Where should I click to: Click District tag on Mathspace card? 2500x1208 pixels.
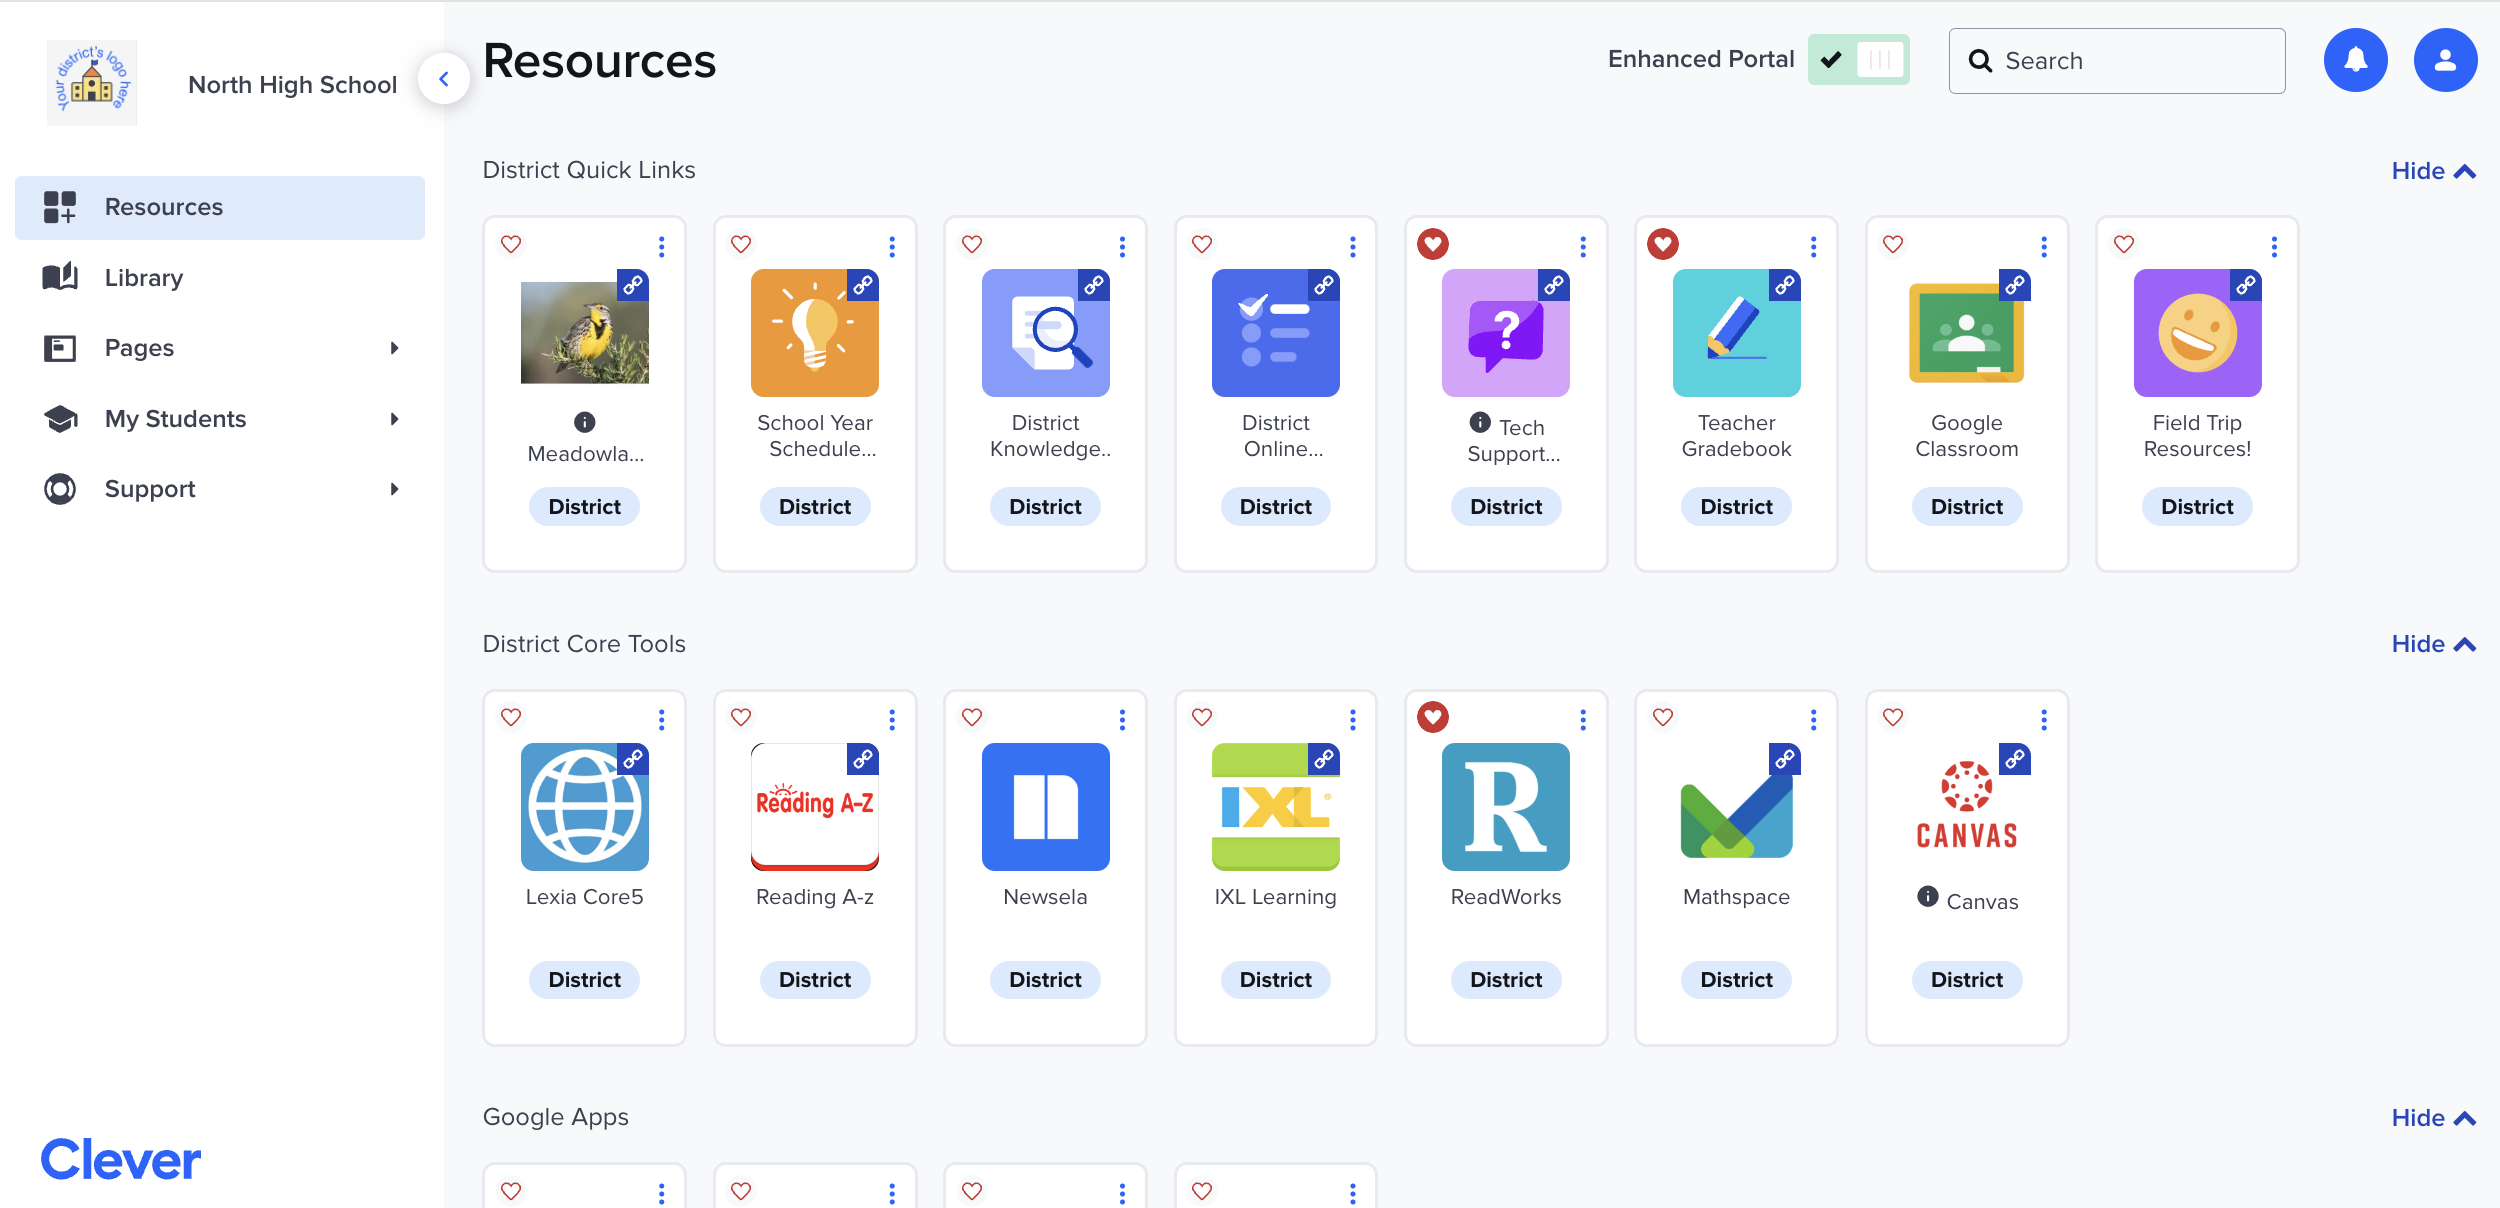click(x=1736, y=980)
